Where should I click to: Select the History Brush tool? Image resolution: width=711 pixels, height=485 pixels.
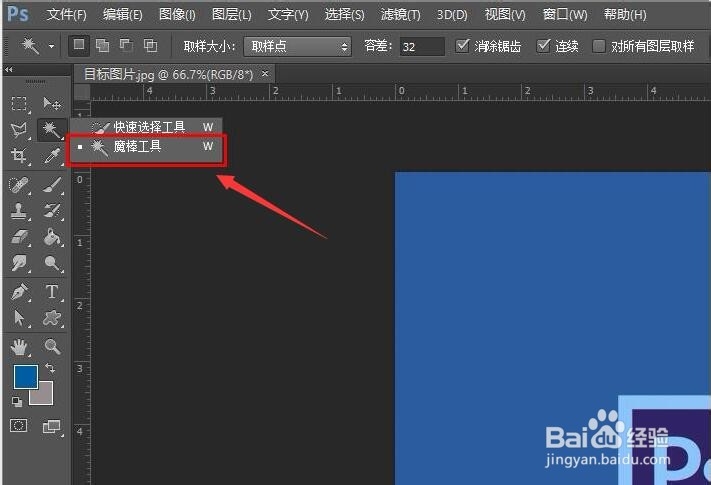click(x=52, y=211)
